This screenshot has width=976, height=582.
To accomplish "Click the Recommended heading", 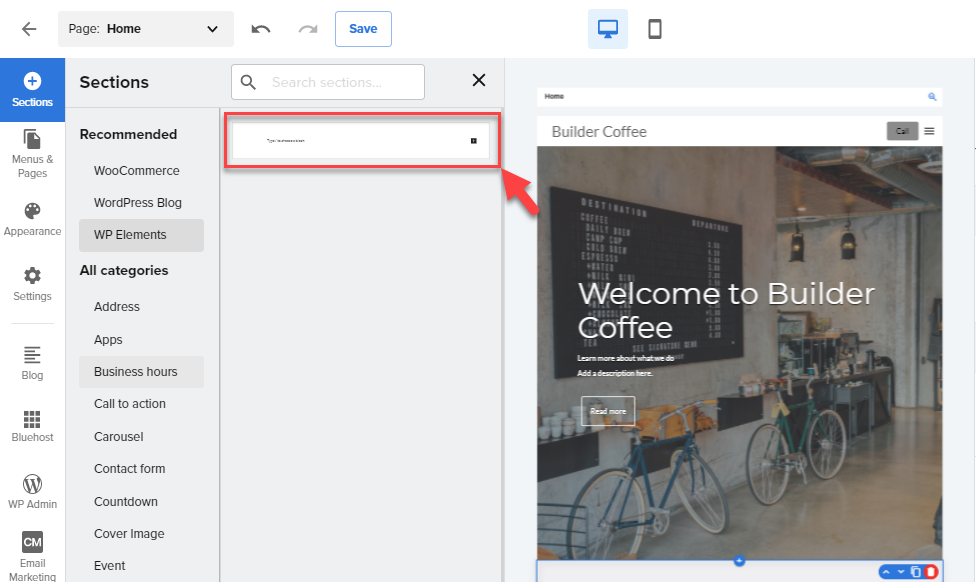I will (128, 134).
